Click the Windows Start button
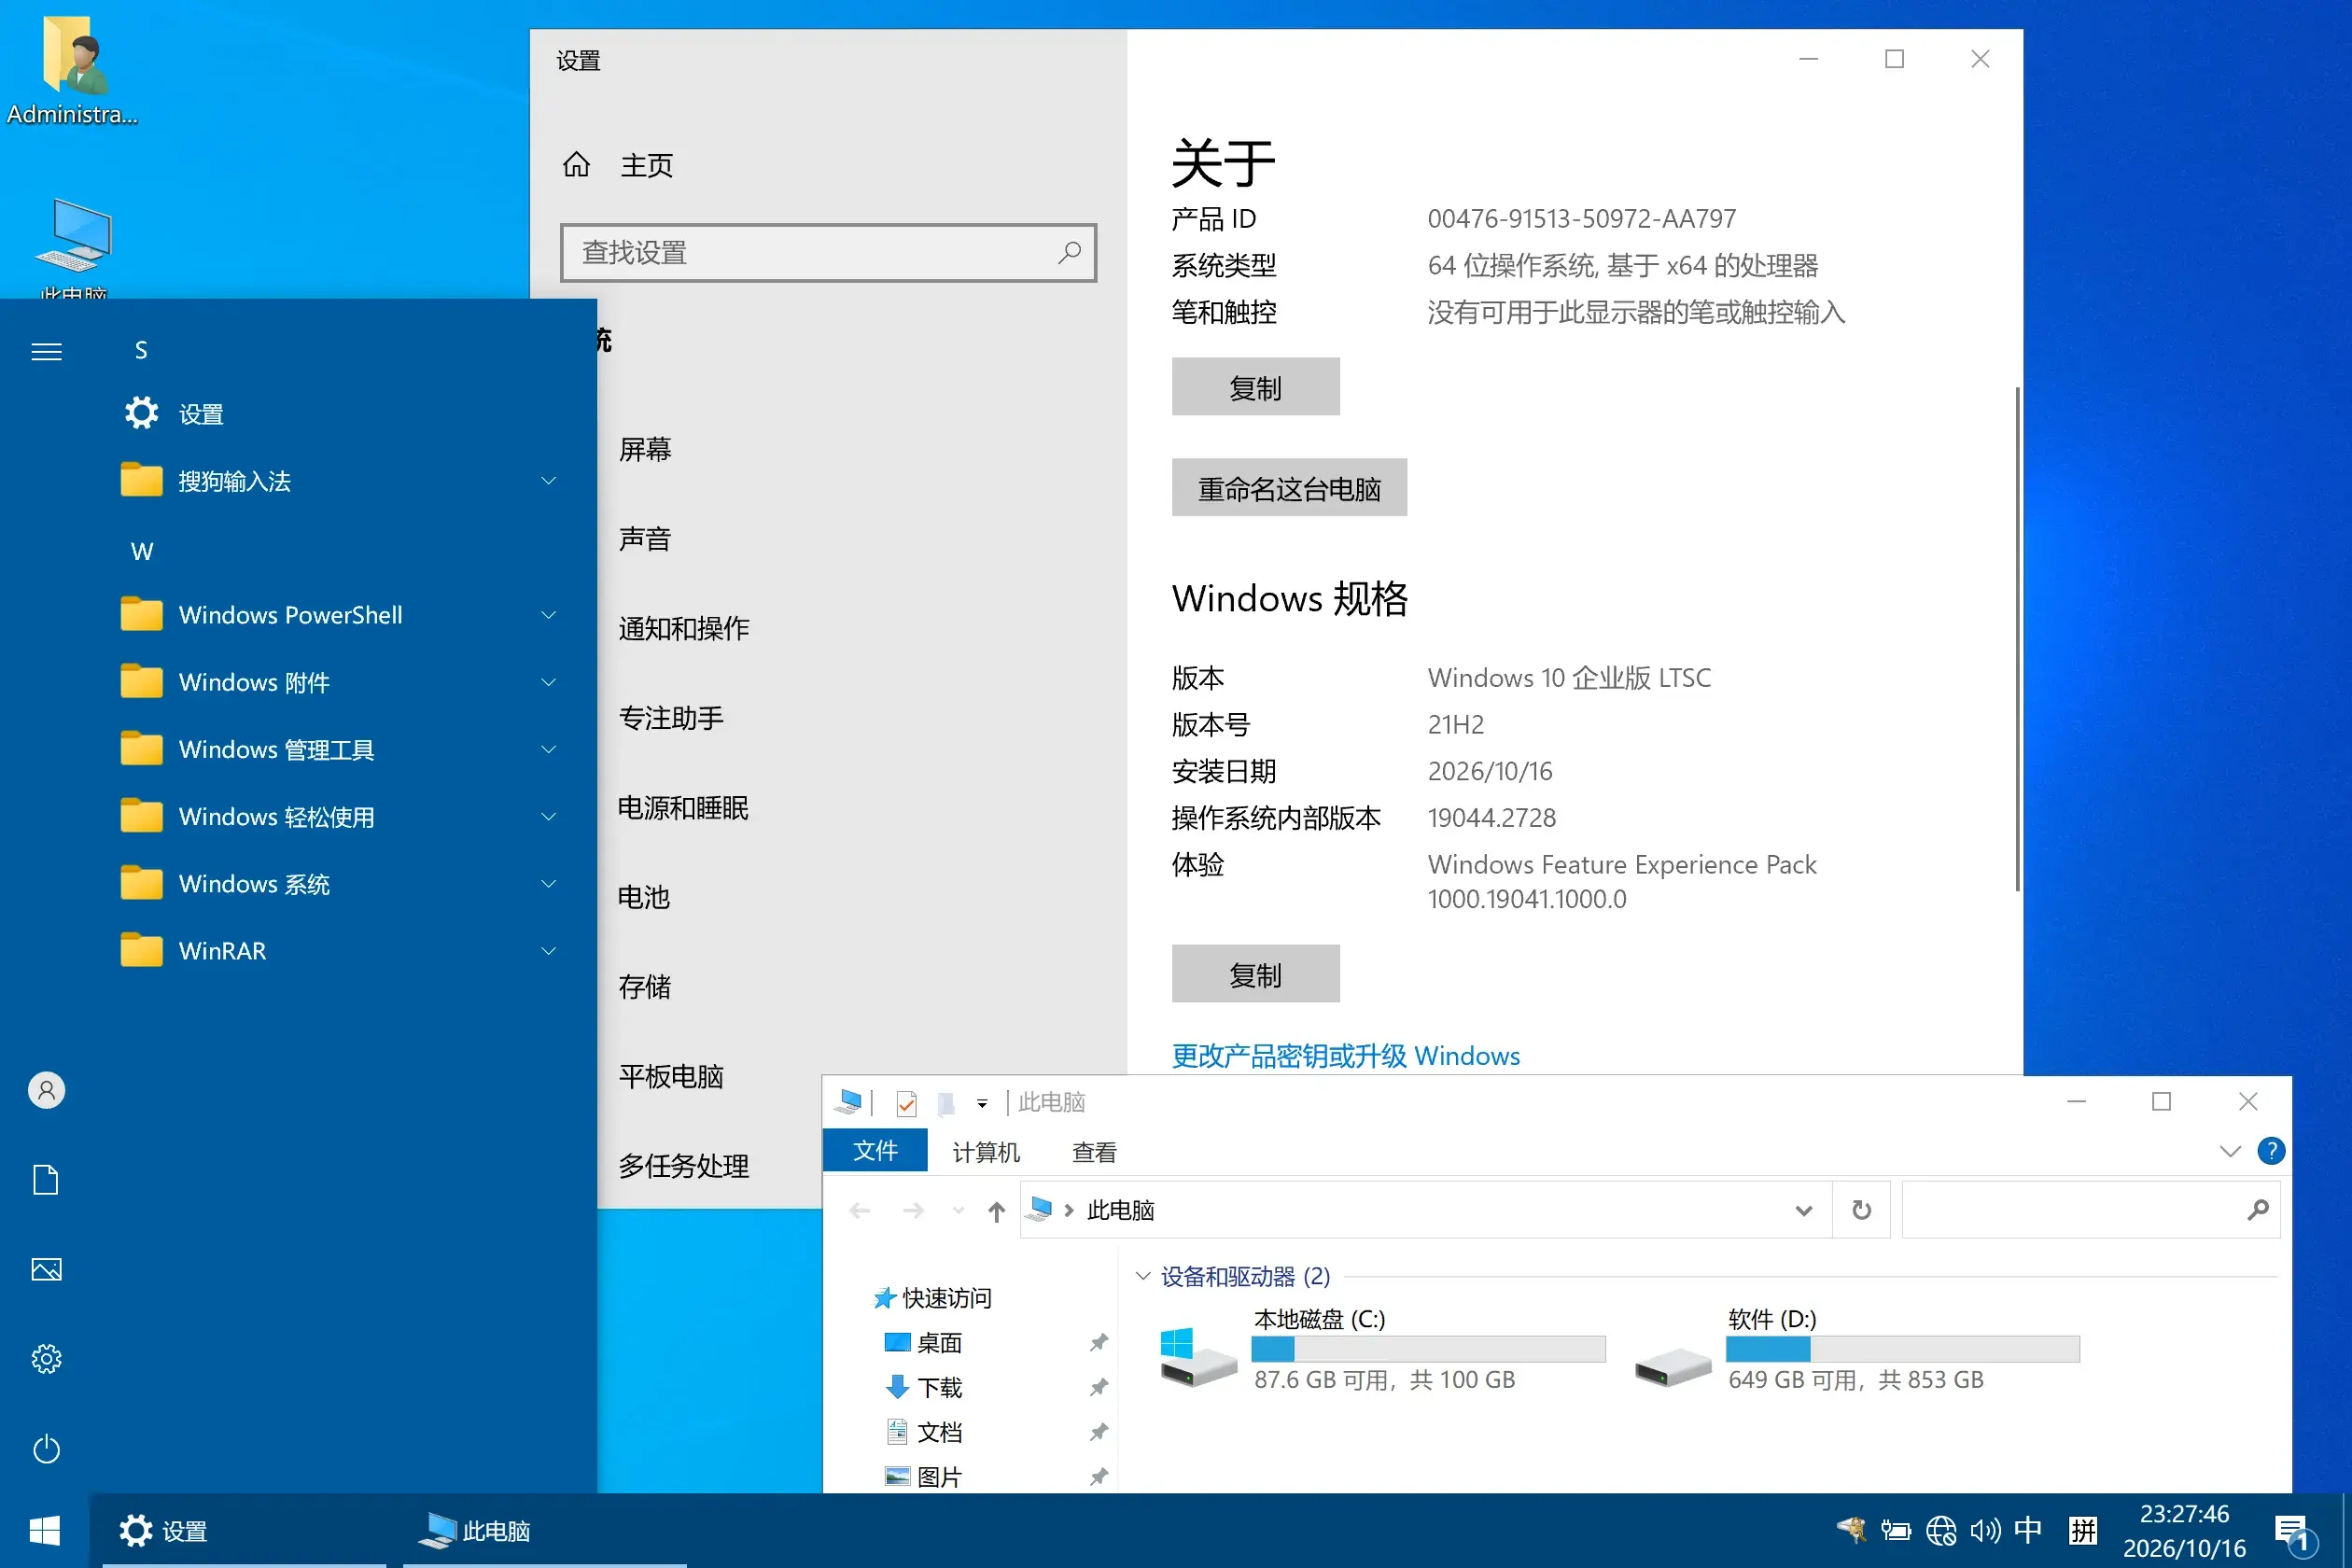 point(44,1530)
